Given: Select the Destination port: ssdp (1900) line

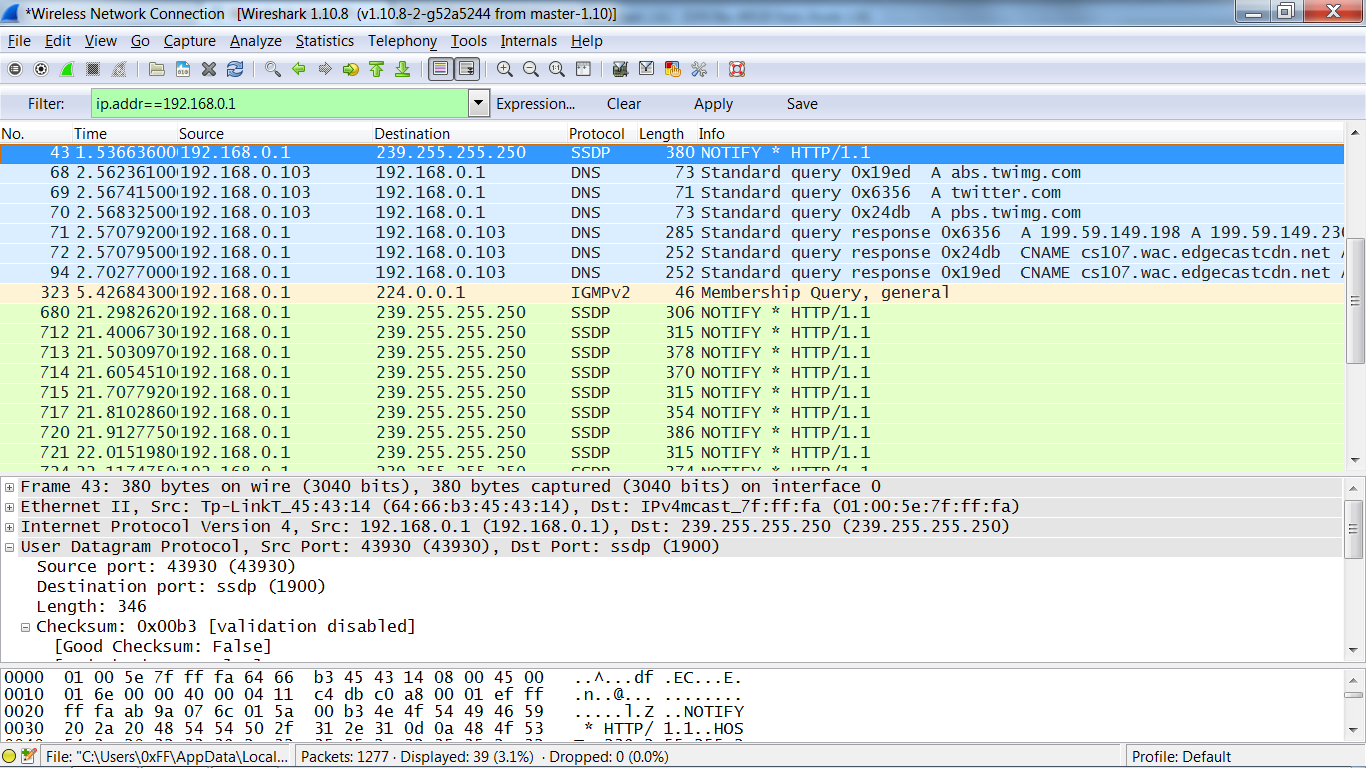Looking at the screenshot, I should [x=181, y=587].
